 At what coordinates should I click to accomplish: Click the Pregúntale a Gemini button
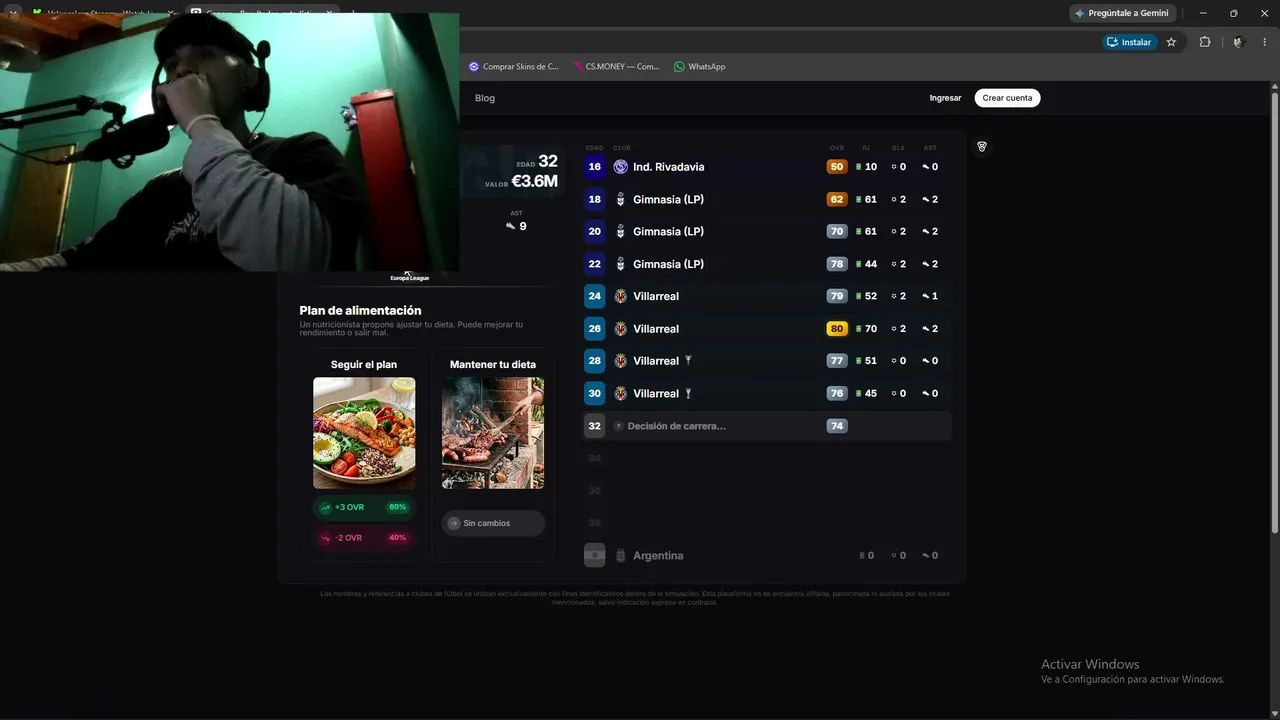coord(1122,13)
